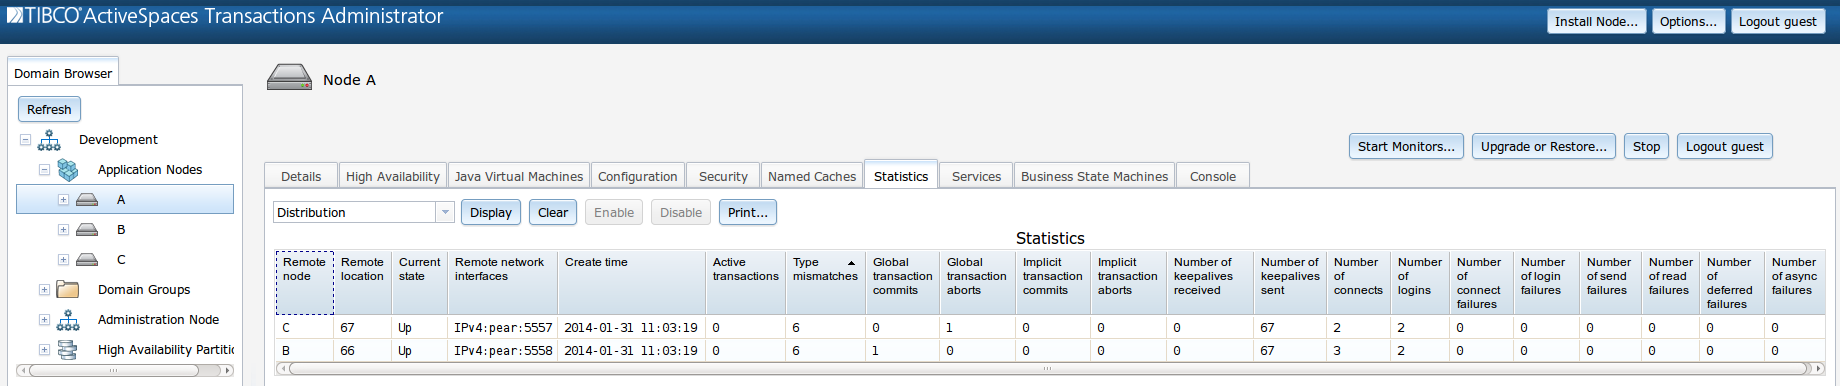1840x386 pixels.
Task: Click statistics table horizontal scrollbar
Action: click(1048, 369)
